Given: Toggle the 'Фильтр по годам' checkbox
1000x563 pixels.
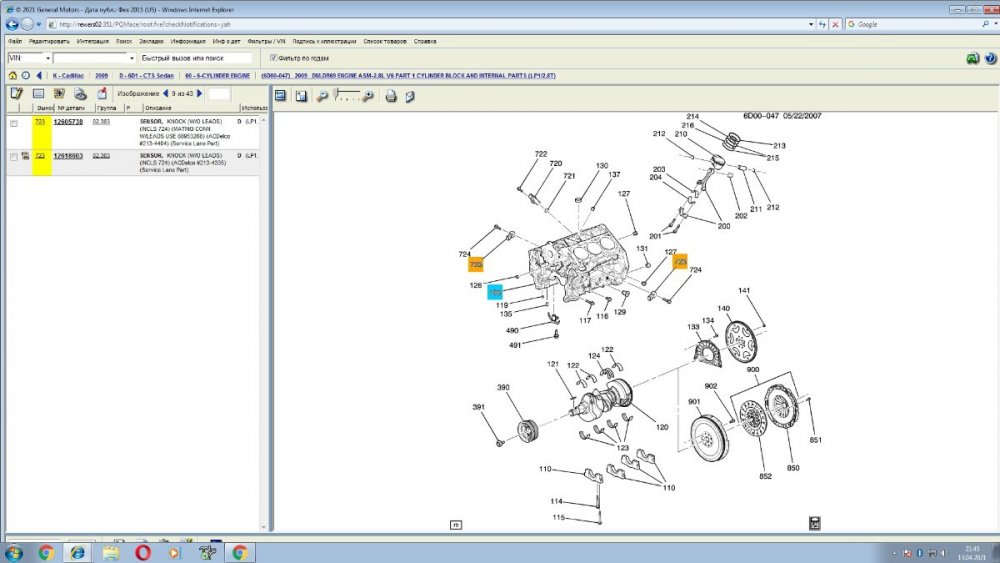Looking at the screenshot, I should pyautogui.click(x=273, y=58).
